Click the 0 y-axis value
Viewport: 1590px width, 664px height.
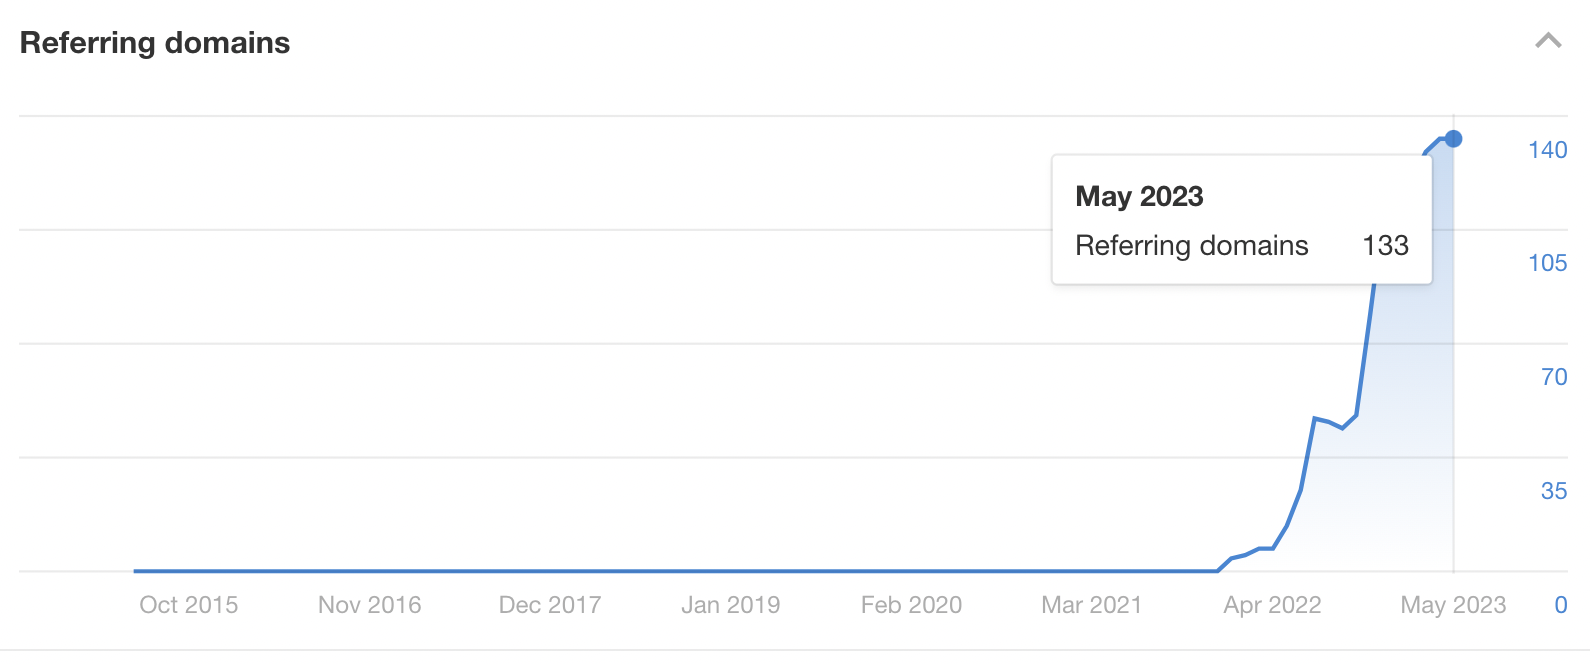tap(1560, 605)
